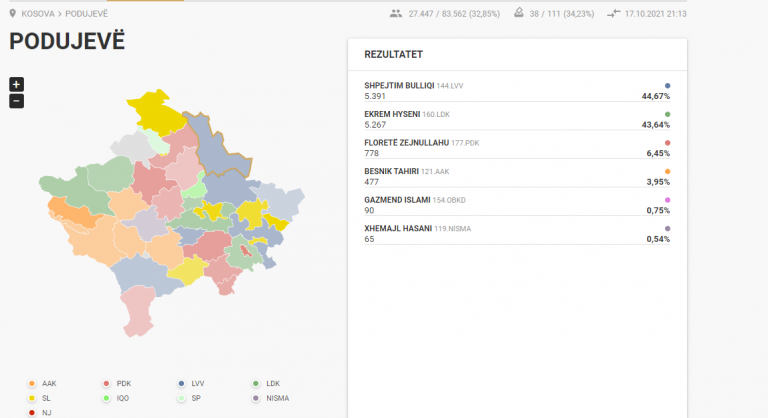Toggle SL party in legend

pos(39,398)
